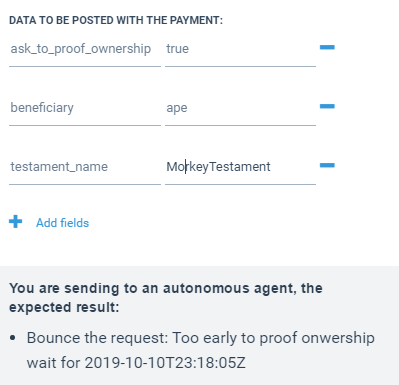Screen dimensions: 399x385
Task: Click the 2019-10-10T23:18:05Z timestamp text
Action: coord(165,363)
